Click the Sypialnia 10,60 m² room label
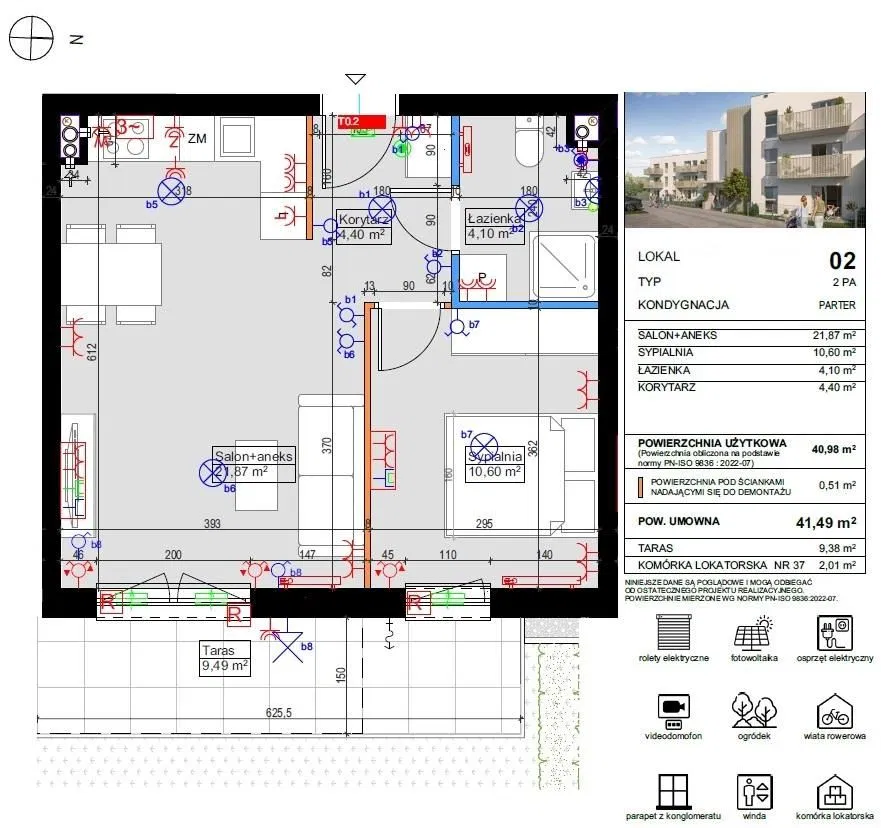Image resolution: width=881 pixels, height=828 pixels. [495, 464]
